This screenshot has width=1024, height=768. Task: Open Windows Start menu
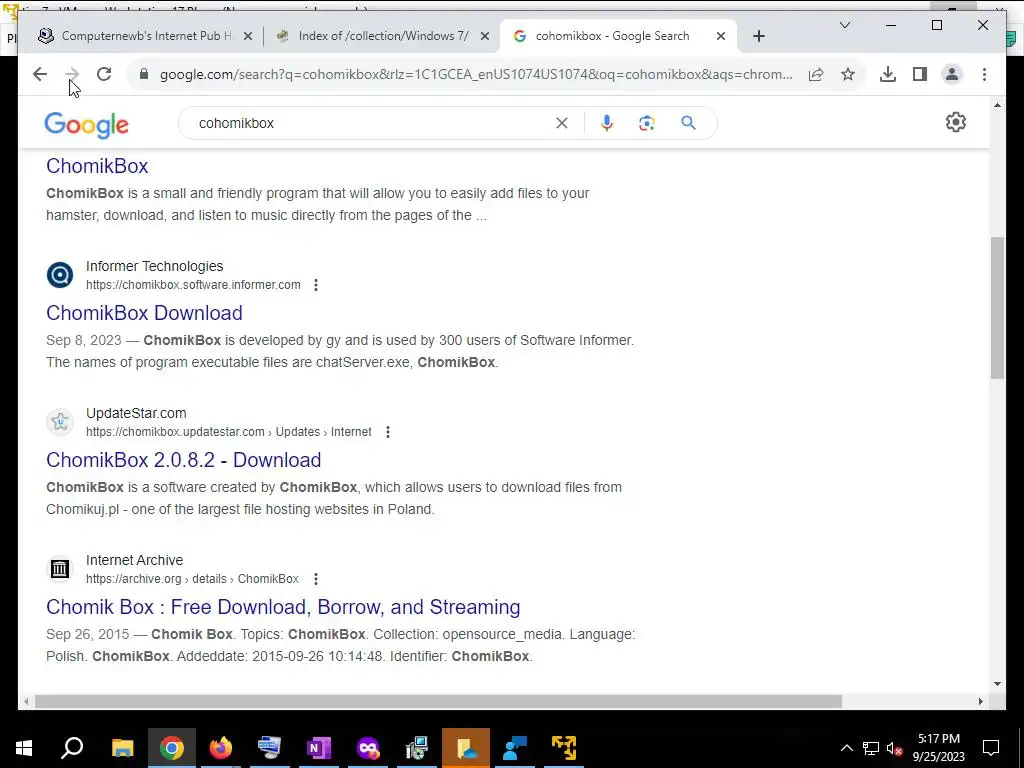24,748
